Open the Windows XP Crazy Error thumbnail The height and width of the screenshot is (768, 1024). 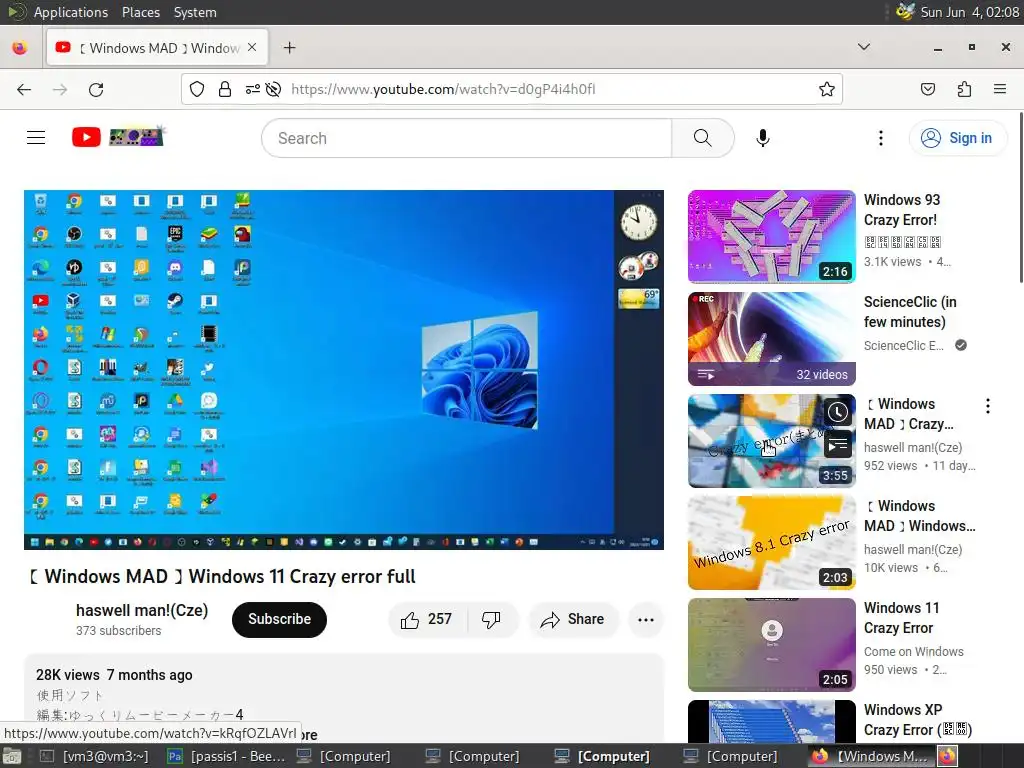coord(771,721)
